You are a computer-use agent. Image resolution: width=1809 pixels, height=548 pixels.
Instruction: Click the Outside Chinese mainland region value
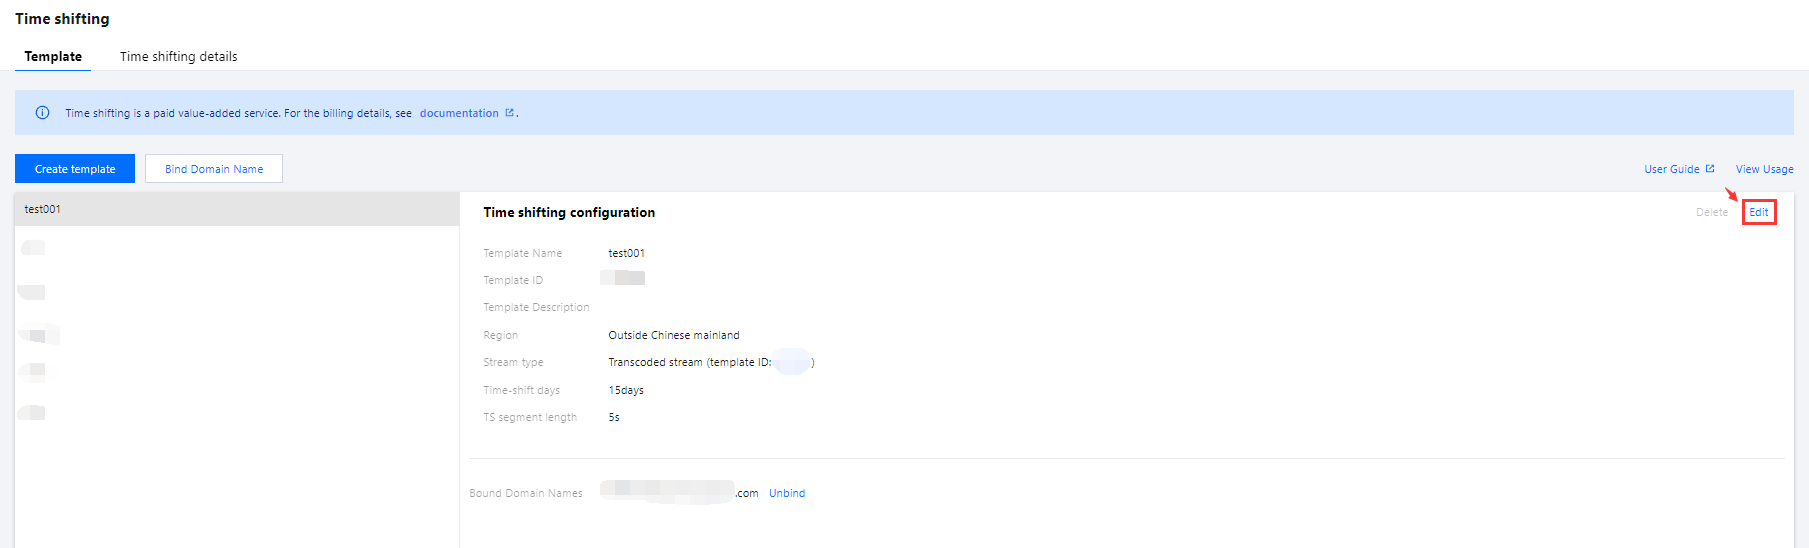[674, 335]
